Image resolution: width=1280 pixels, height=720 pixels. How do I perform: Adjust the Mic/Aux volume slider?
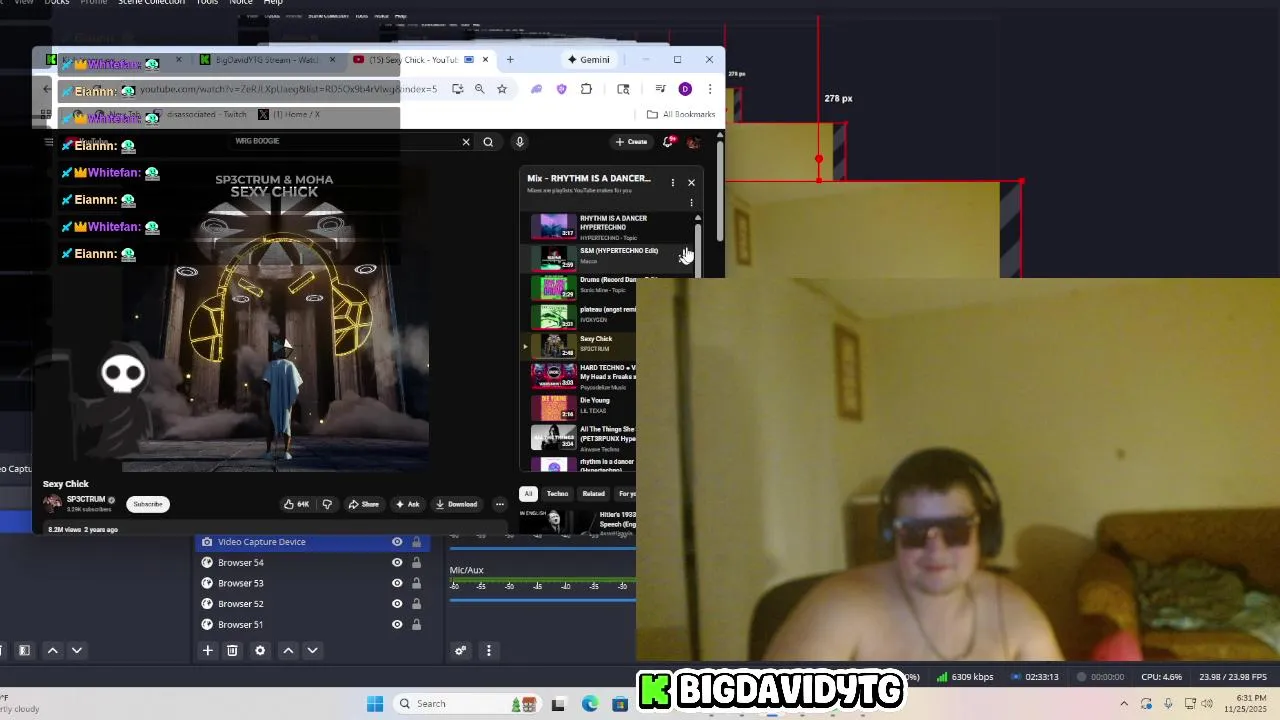pos(543,599)
